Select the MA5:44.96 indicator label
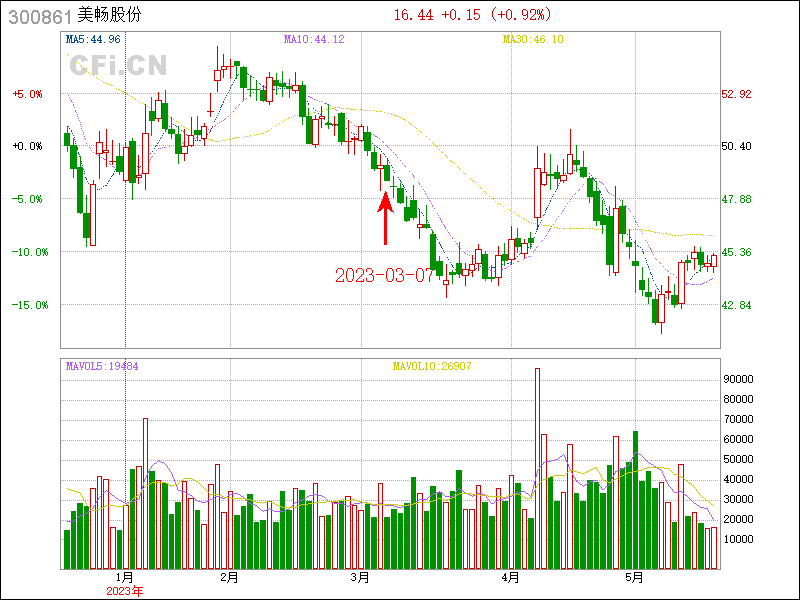Image resolution: width=800 pixels, height=600 pixels. (93, 39)
